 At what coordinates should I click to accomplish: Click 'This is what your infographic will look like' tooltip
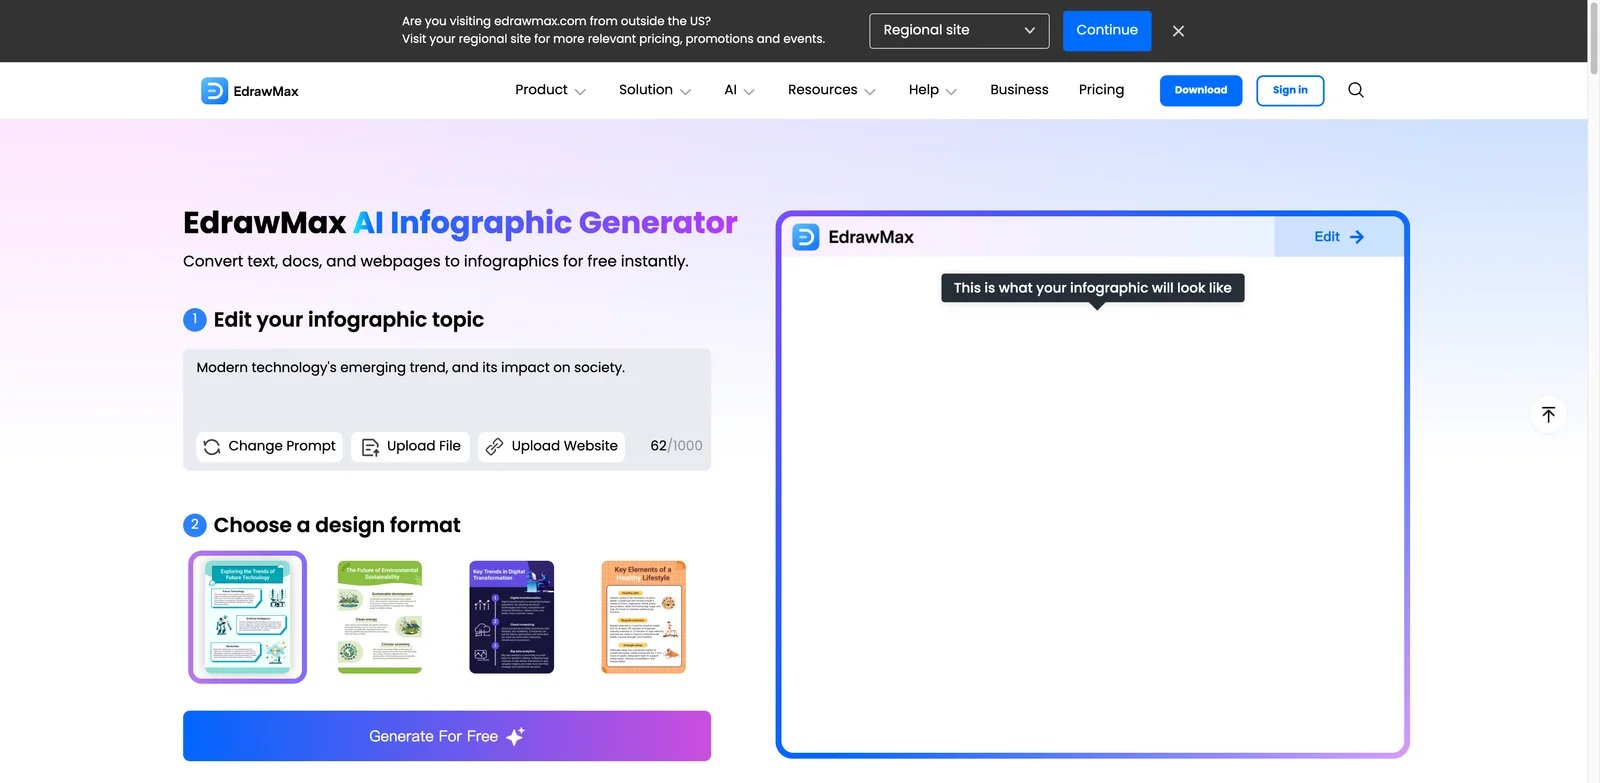pos(1093,288)
